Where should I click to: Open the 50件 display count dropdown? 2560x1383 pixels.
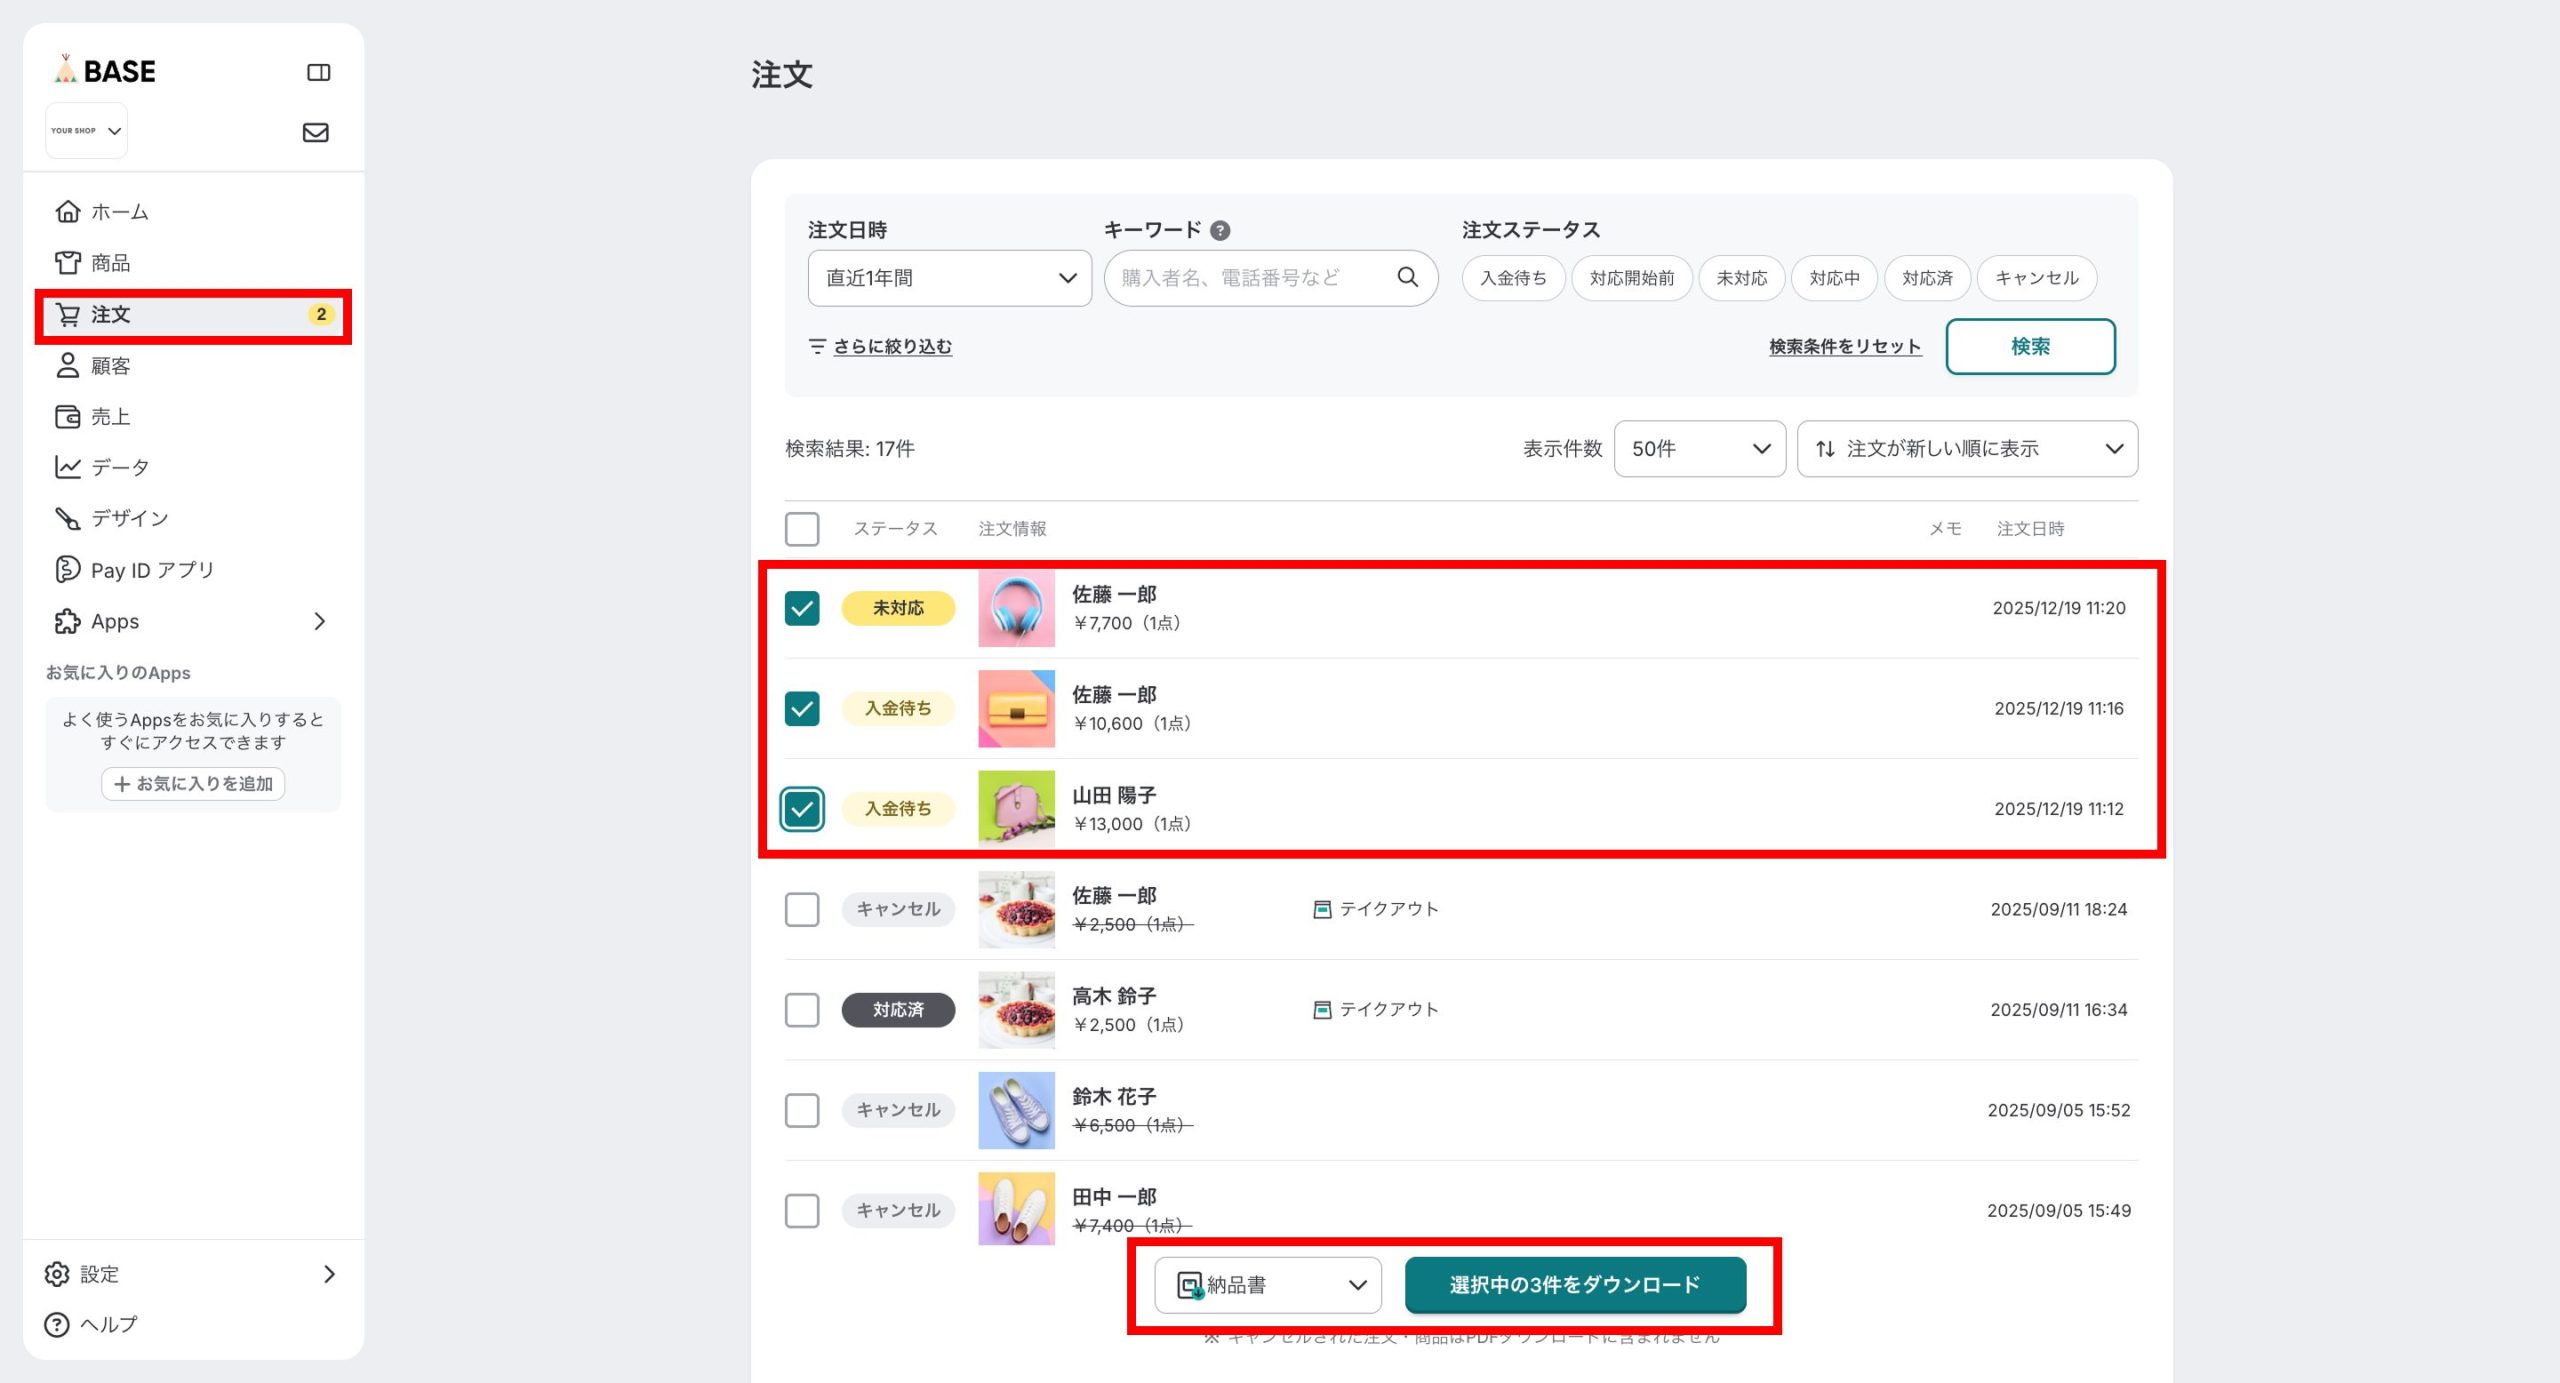coord(1699,448)
